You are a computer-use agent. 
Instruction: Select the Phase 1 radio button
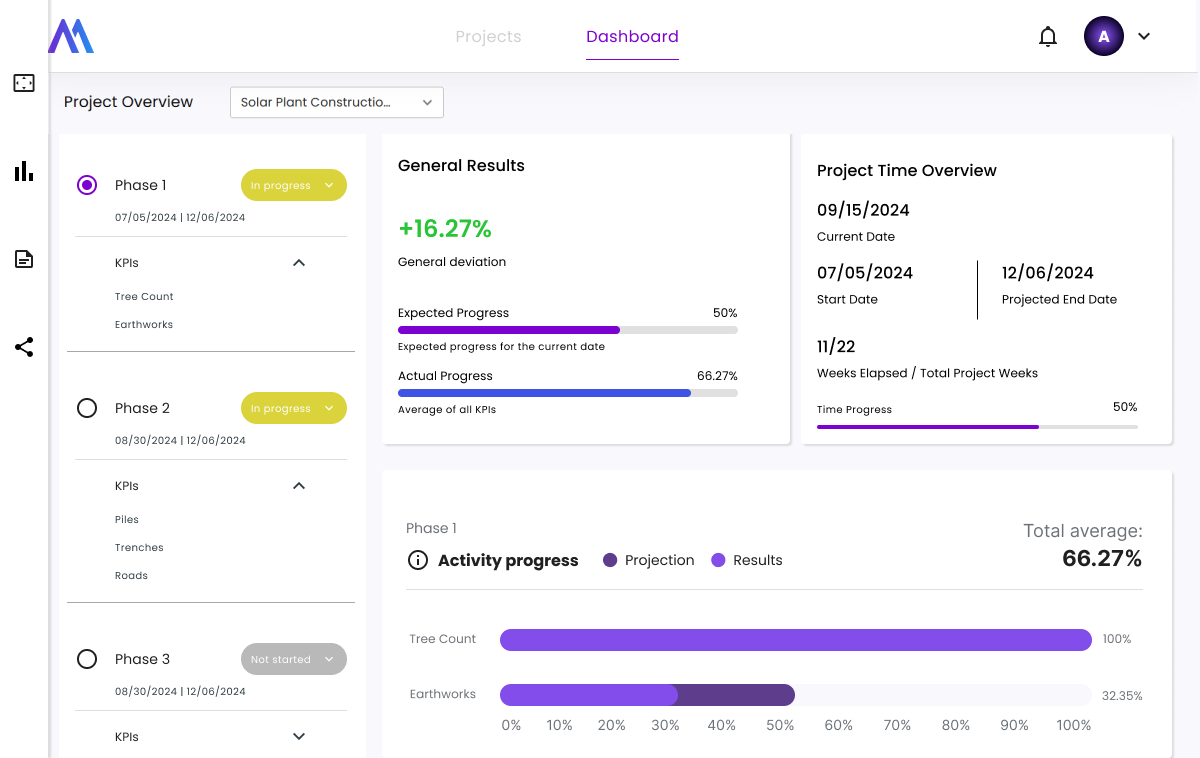[x=87, y=185]
